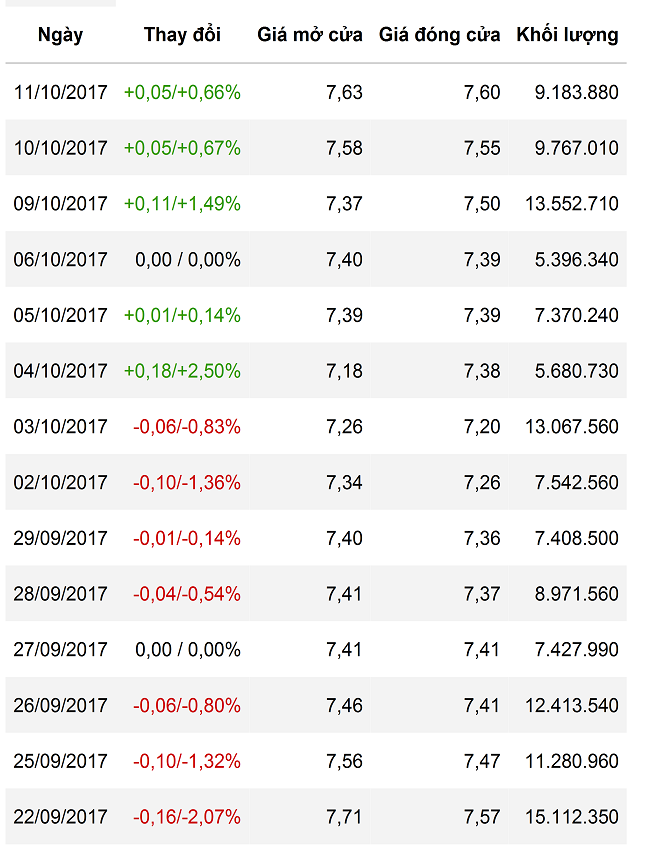Click the Khối lượng column header
Viewport: 649px width, 850px height.
tap(567, 35)
